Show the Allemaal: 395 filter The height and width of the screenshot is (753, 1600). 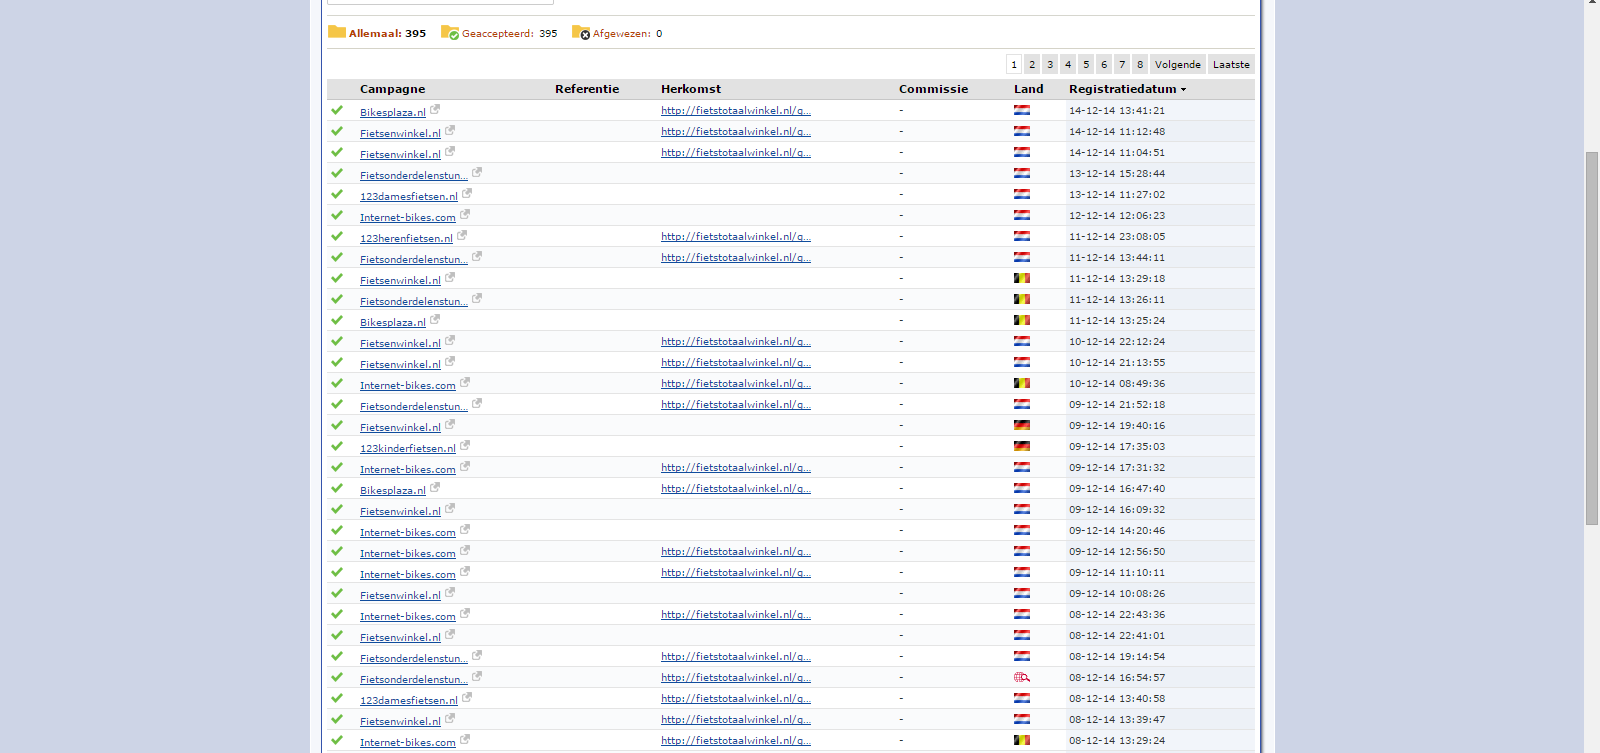tap(387, 34)
